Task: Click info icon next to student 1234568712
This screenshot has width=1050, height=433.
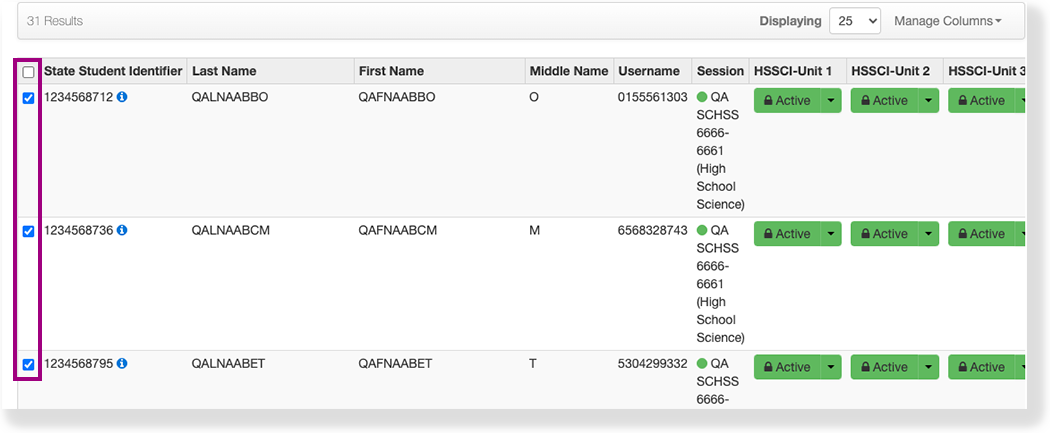Action: pyautogui.click(x=122, y=97)
